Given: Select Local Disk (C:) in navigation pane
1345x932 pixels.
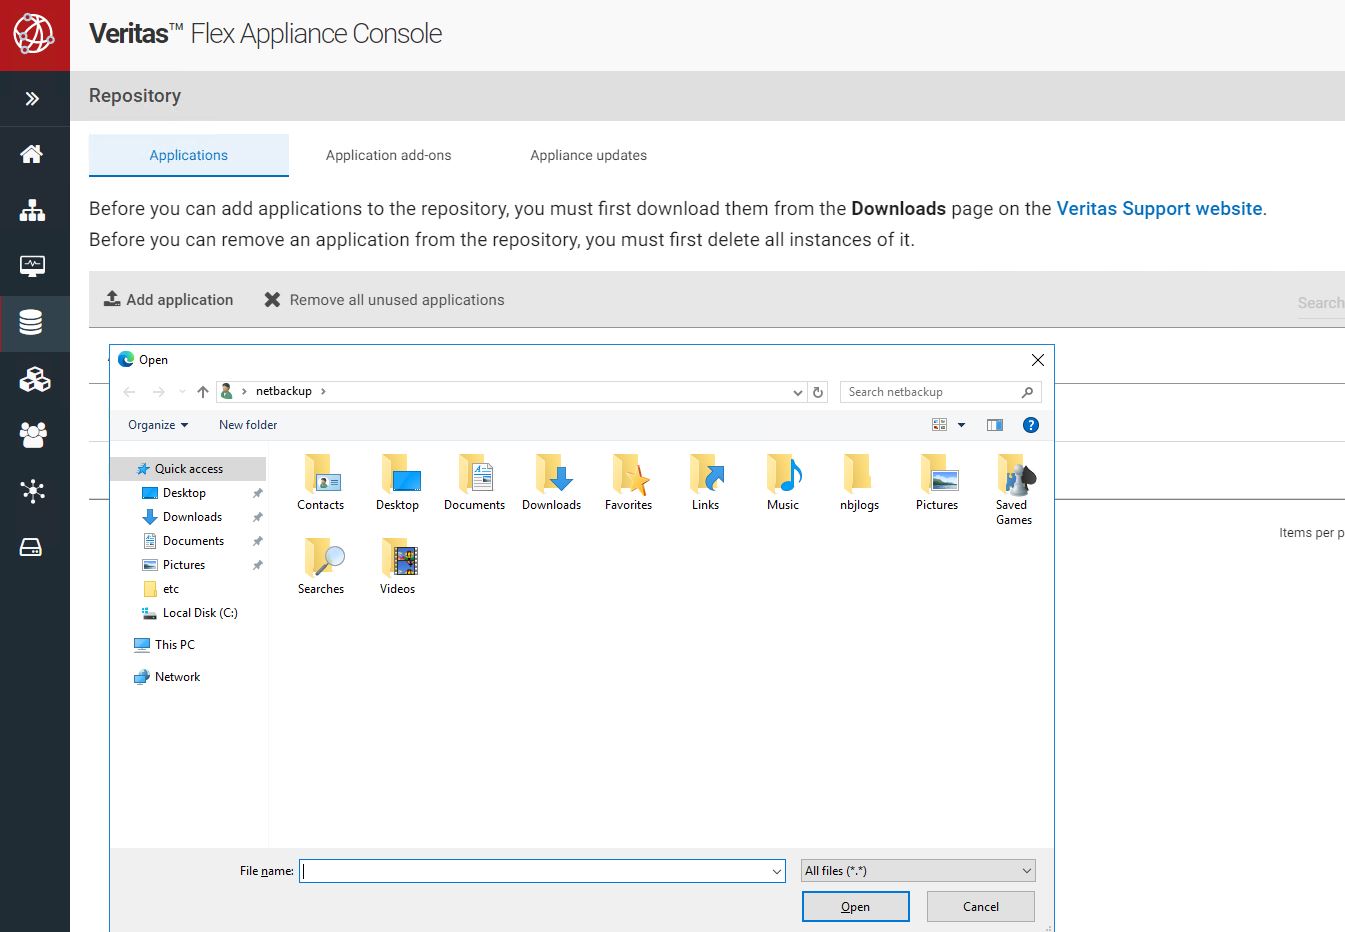Looking at the screenshot, I should [200, 613].
